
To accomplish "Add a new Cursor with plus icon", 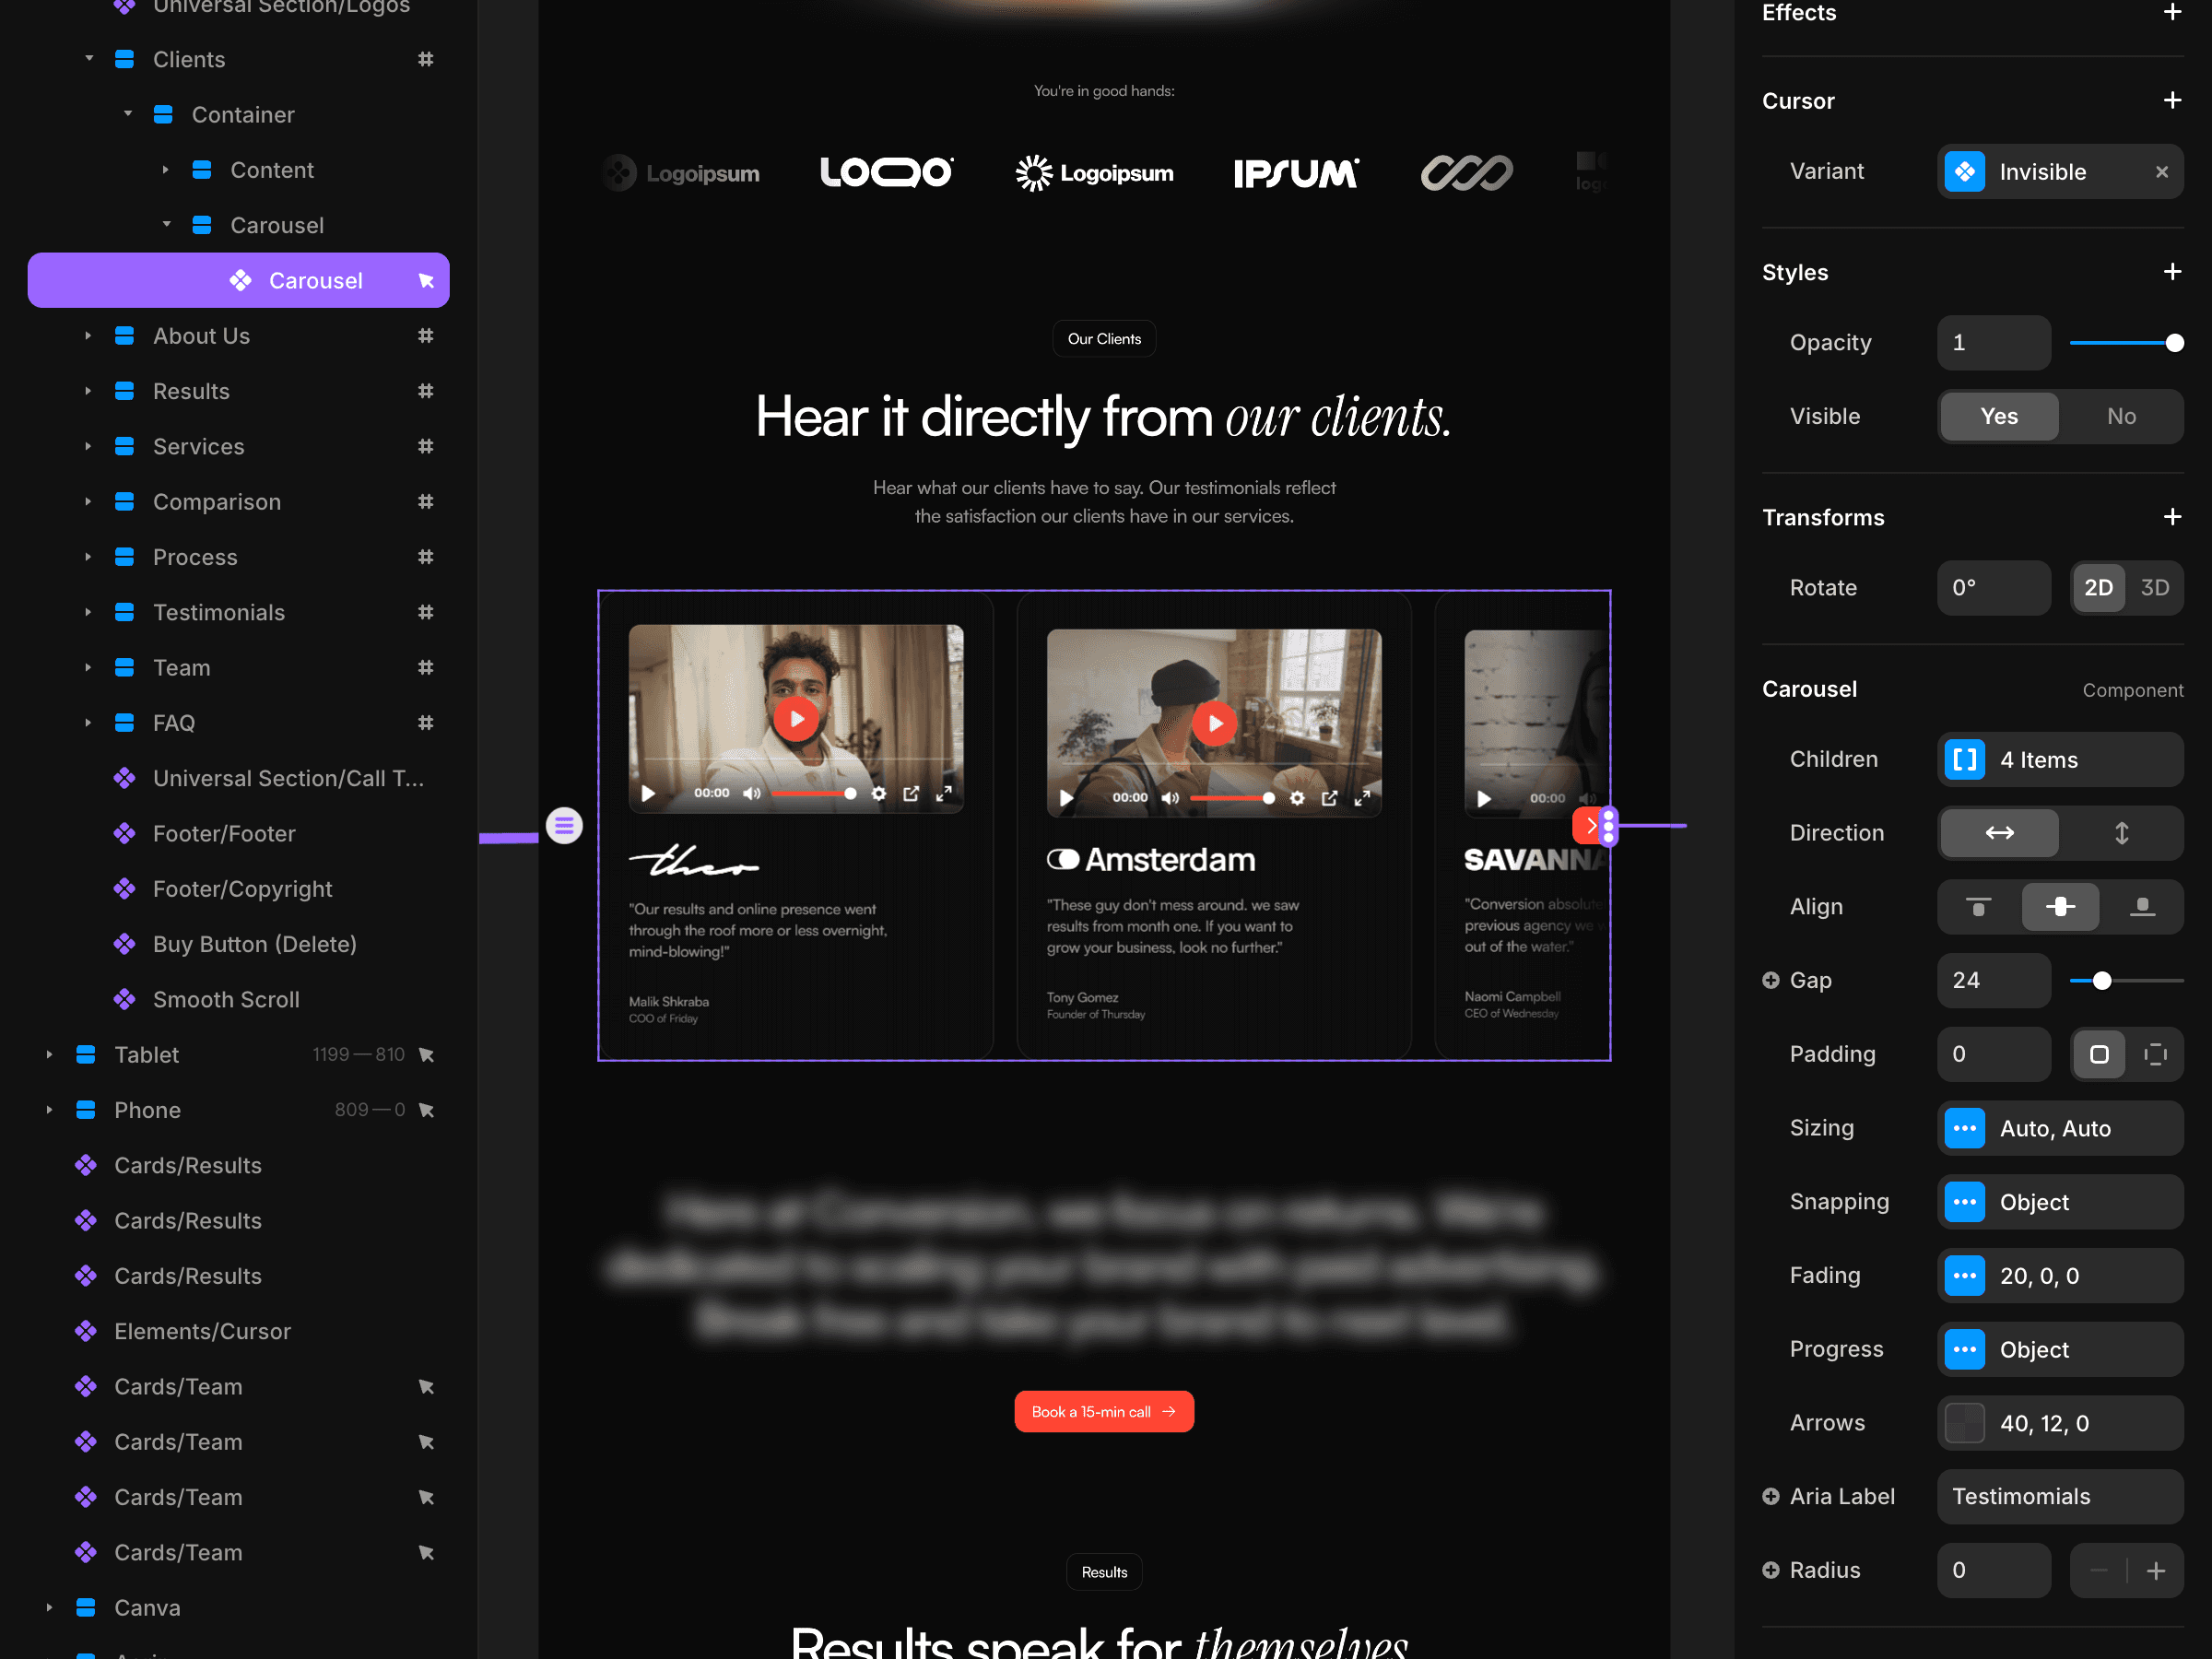I will pos(2172,101).
